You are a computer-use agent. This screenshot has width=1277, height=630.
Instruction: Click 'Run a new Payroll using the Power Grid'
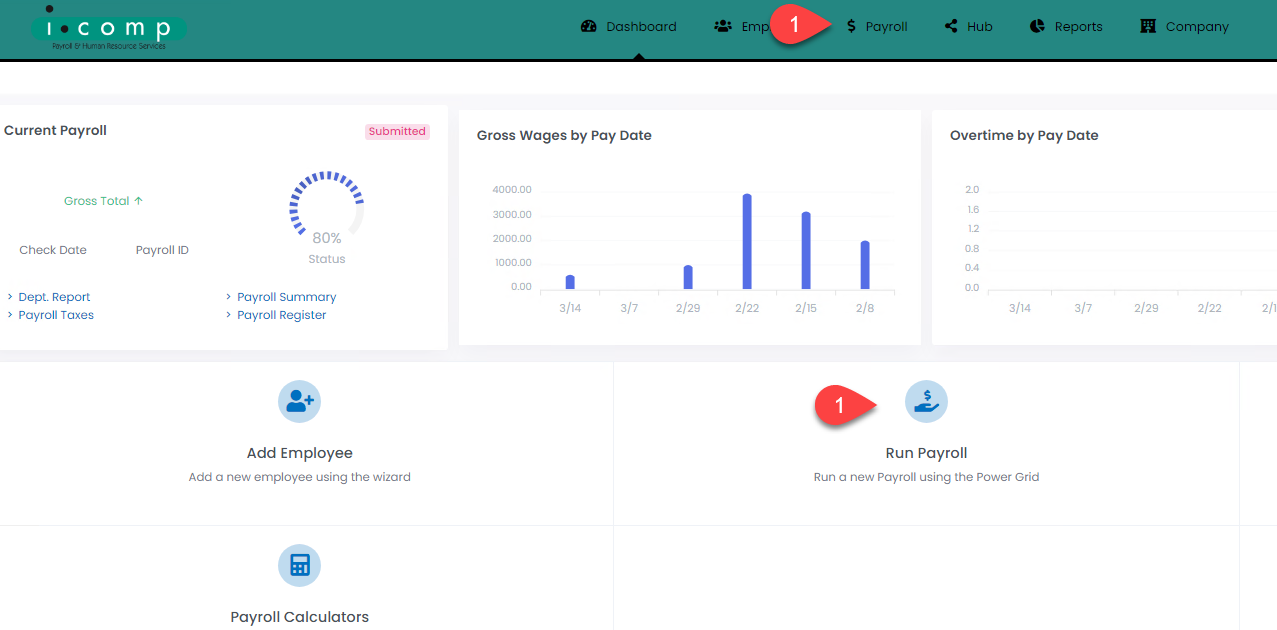(926, 477)
